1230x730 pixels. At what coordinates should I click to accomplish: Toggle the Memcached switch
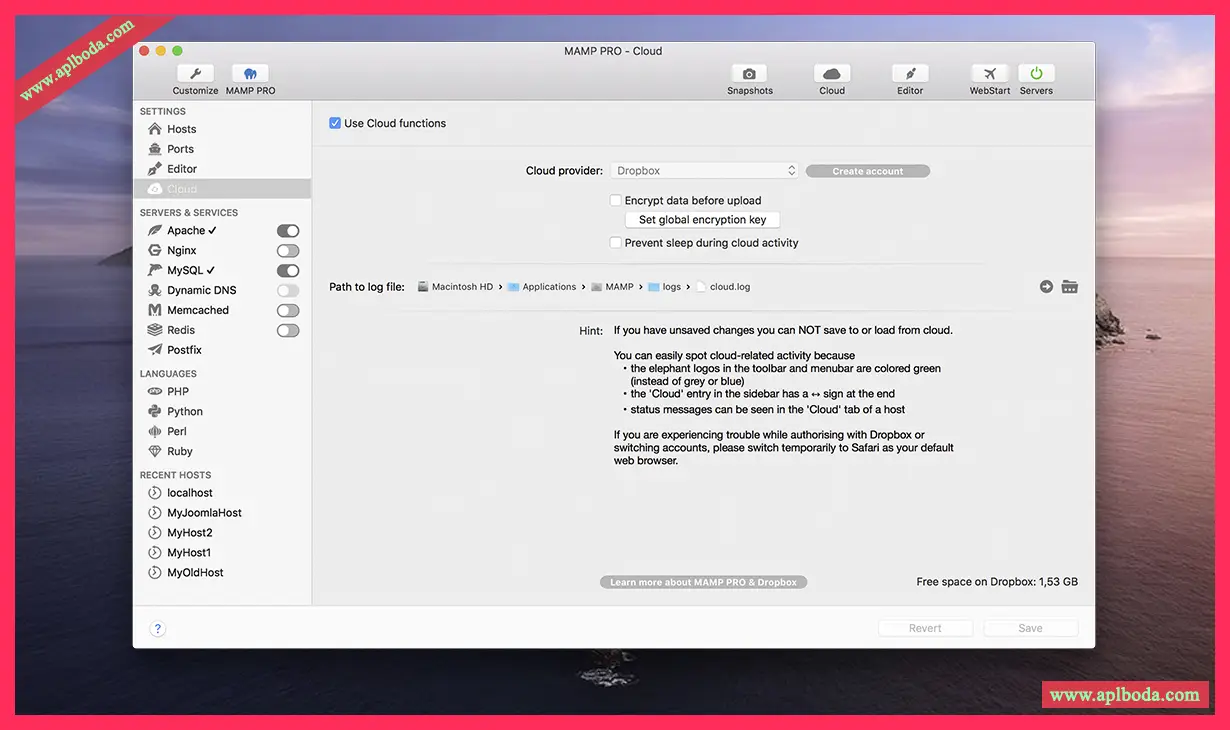[288, 311]
